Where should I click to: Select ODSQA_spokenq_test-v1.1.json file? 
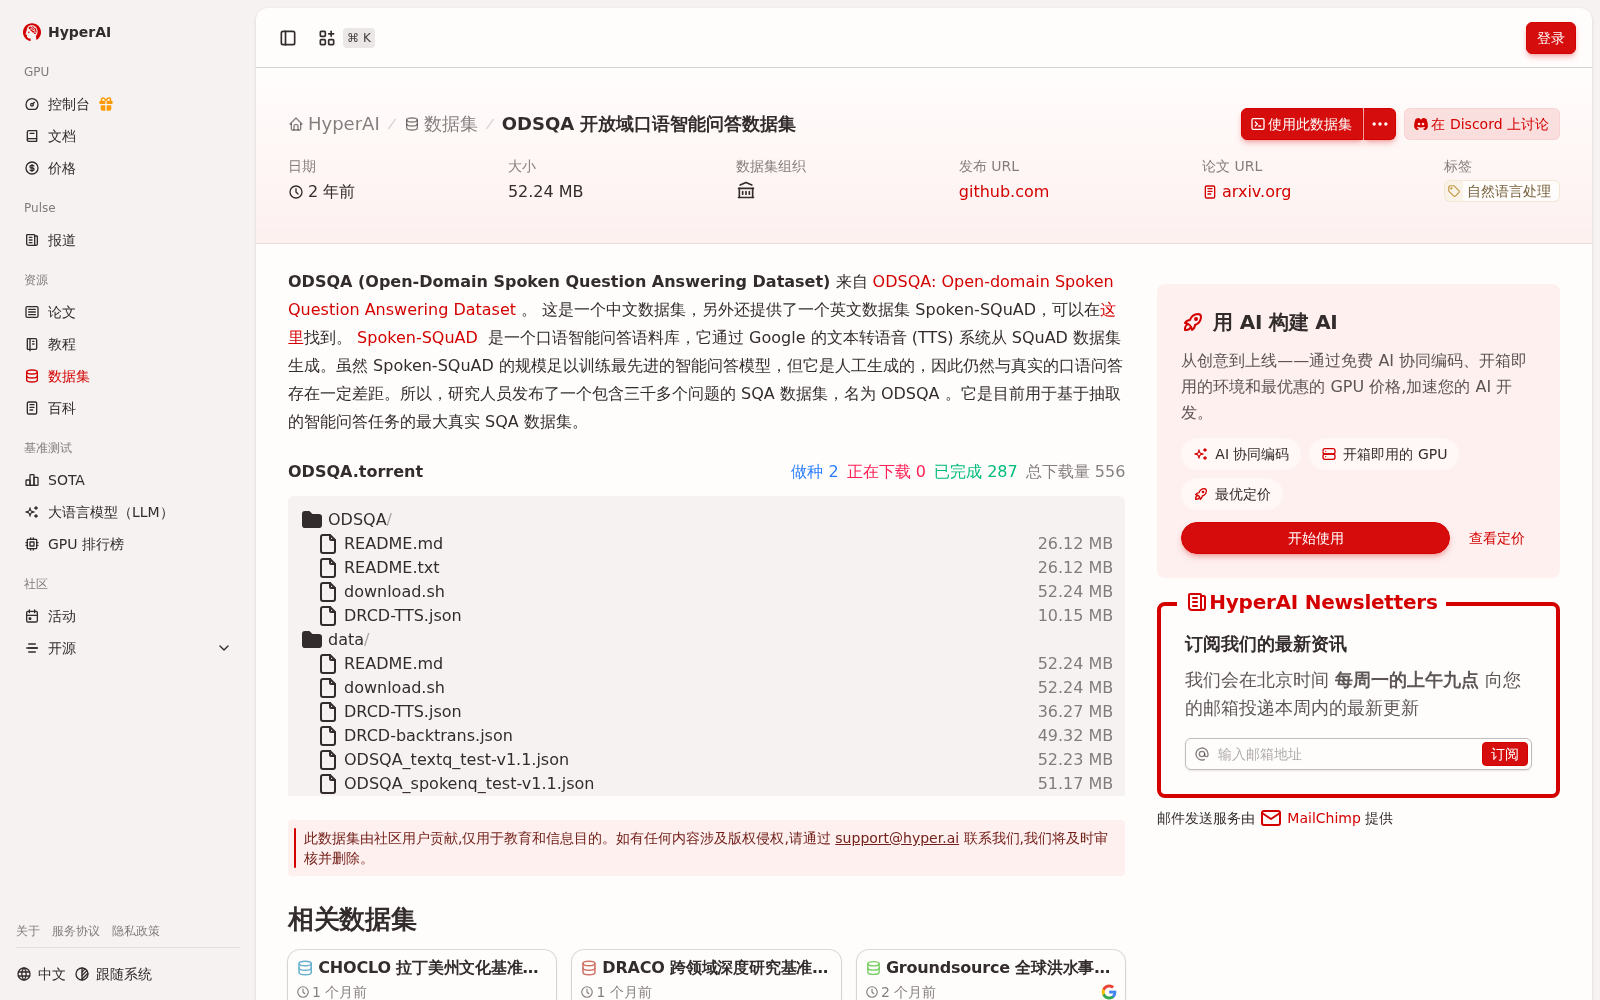pyautogui.click(x=706, y=783)
